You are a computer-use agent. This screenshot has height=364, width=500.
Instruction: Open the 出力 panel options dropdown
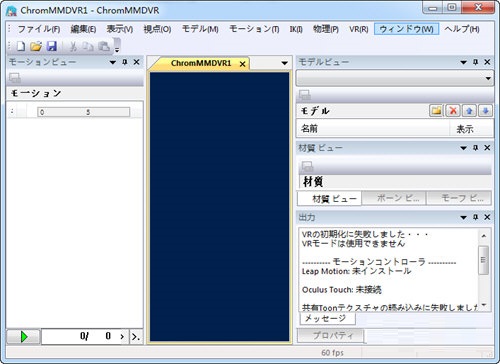[463, 217]
